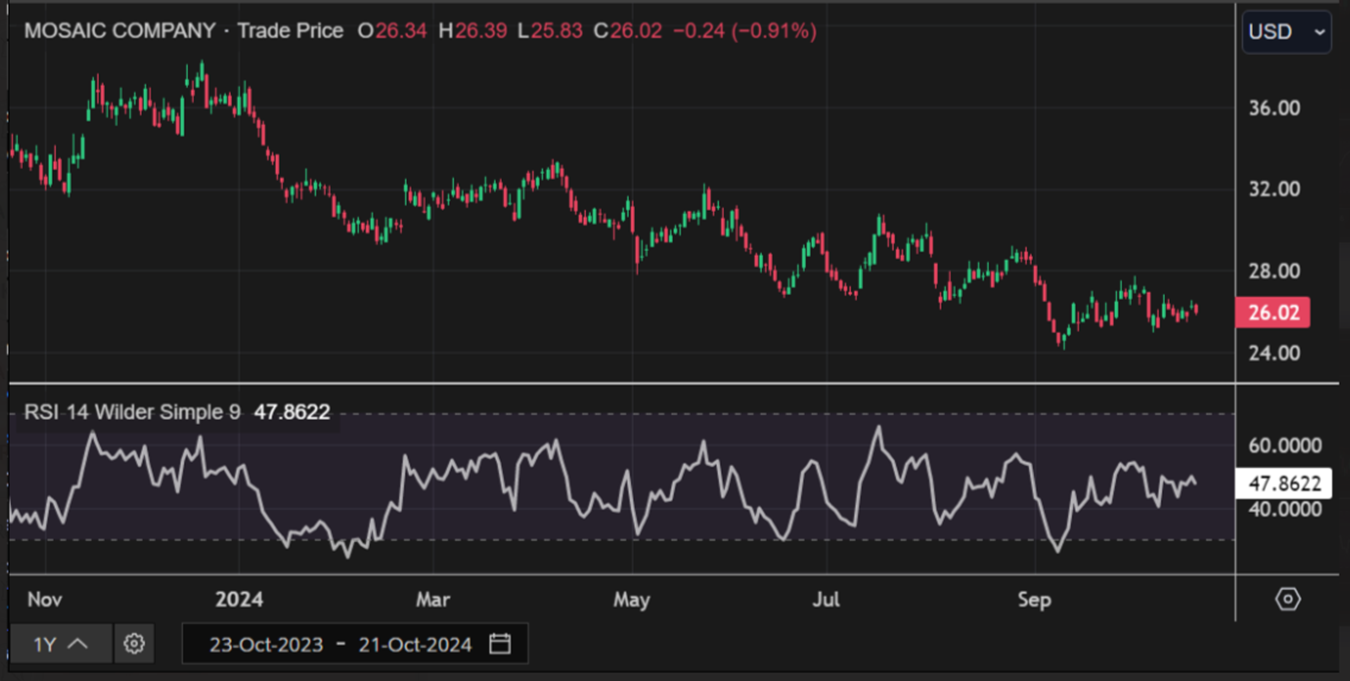Select the RSI 14 Wilder Simple indicator label
Image resolution: width=1350 pixels, height=681 pixels.
click(x=132, y=412)
